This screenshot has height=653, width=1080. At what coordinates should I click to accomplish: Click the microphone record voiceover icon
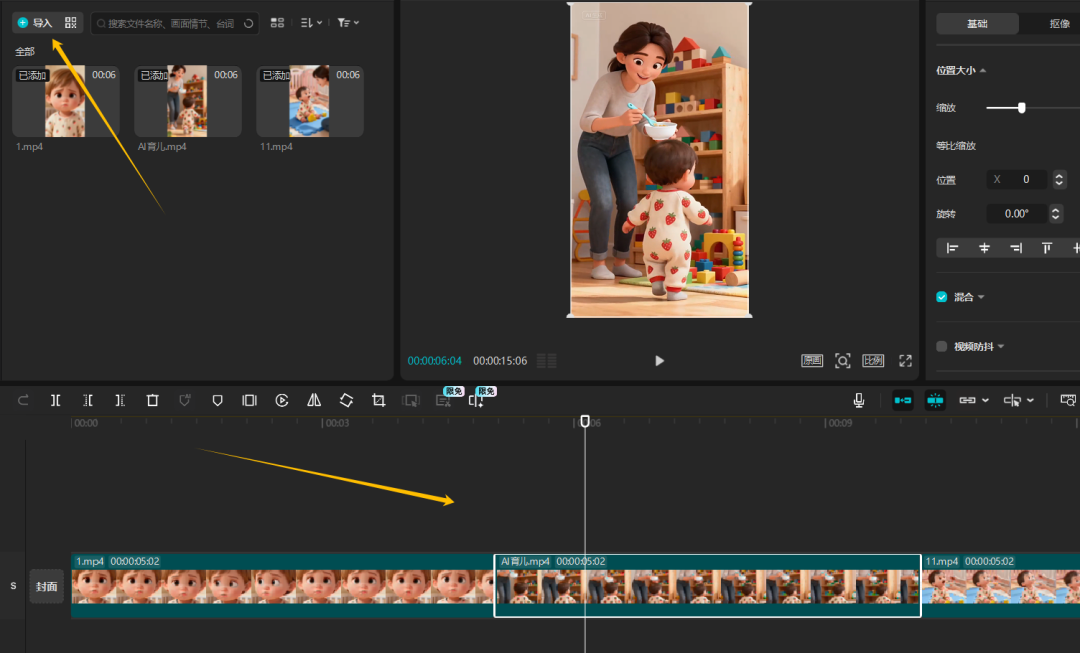(858, 400)
